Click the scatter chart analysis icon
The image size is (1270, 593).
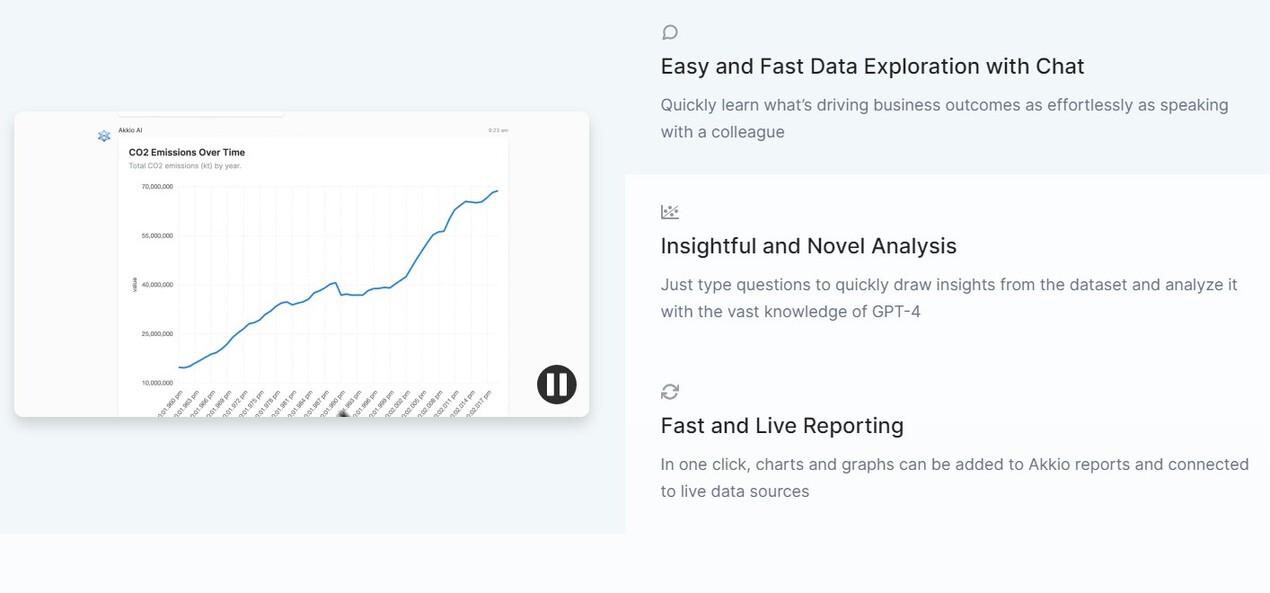tap(670, 212)
